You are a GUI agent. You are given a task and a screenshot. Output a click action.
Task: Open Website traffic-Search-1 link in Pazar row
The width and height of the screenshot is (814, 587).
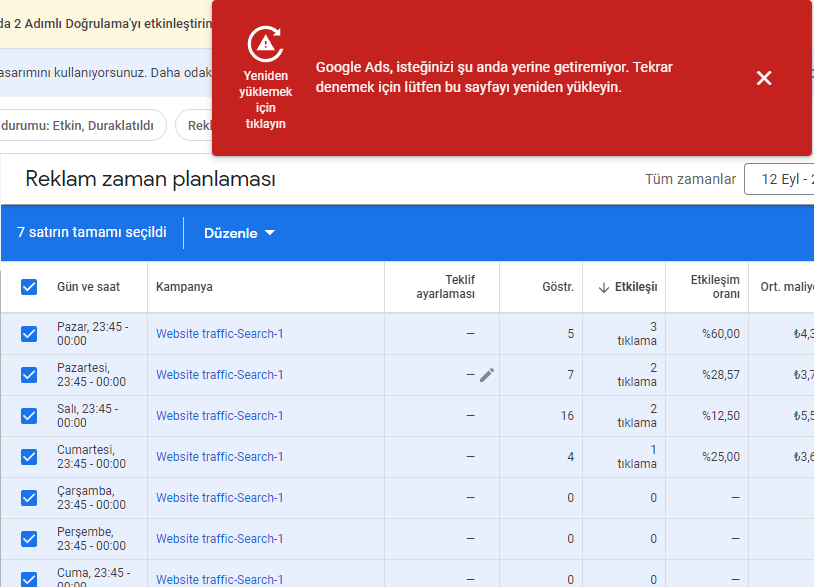click(220, 334)
